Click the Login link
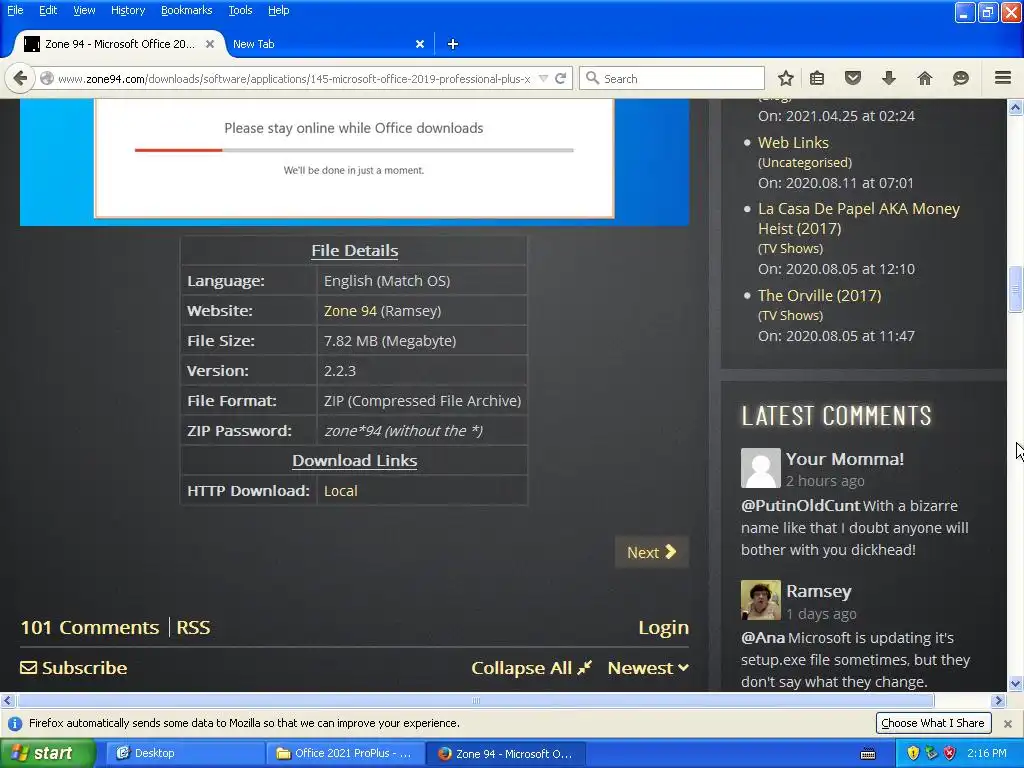This screenshot has height=768, width=1024. (x=664, y=628)
